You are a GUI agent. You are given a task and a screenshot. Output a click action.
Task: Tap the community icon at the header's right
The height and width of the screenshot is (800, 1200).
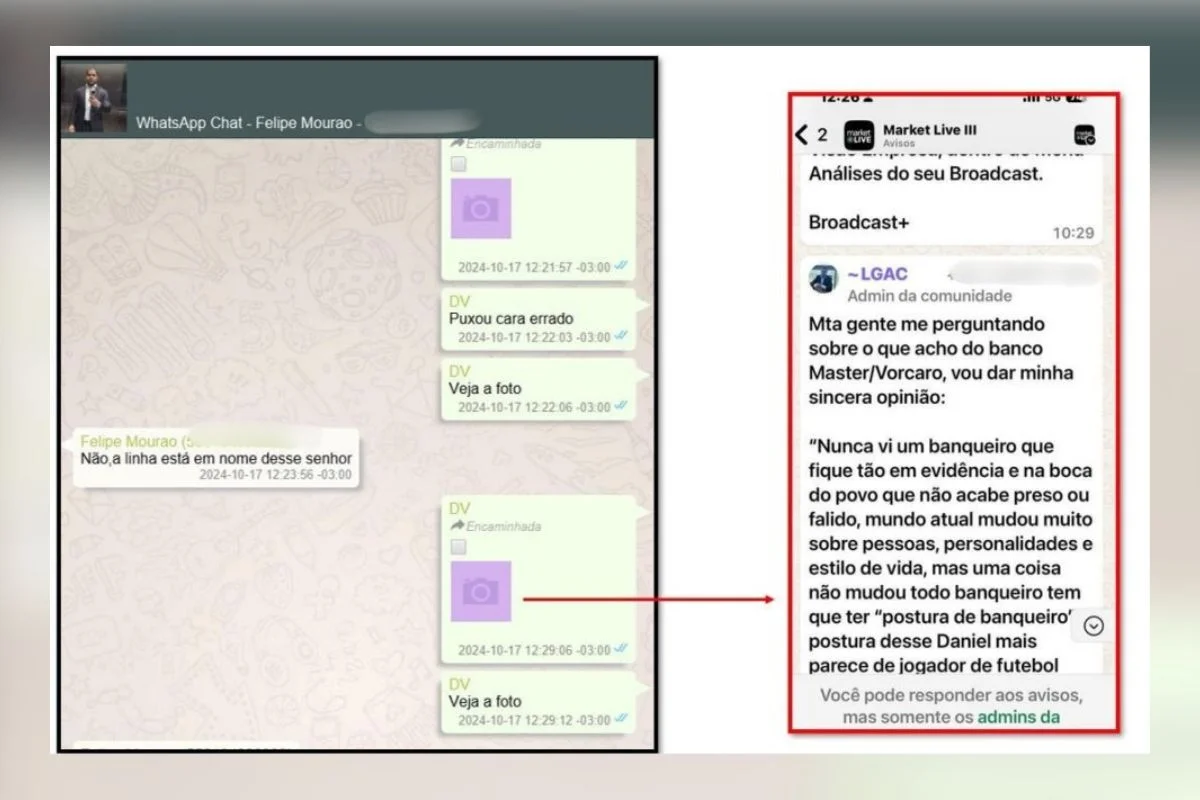(1085, 135)
